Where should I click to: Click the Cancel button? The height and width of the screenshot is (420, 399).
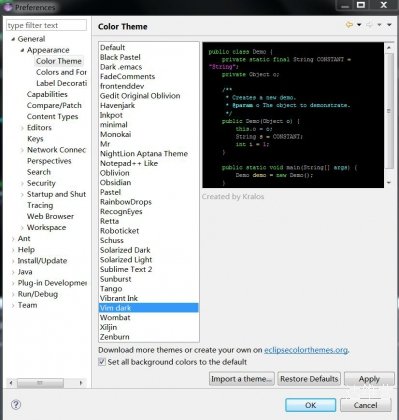(x=365, y=405)
